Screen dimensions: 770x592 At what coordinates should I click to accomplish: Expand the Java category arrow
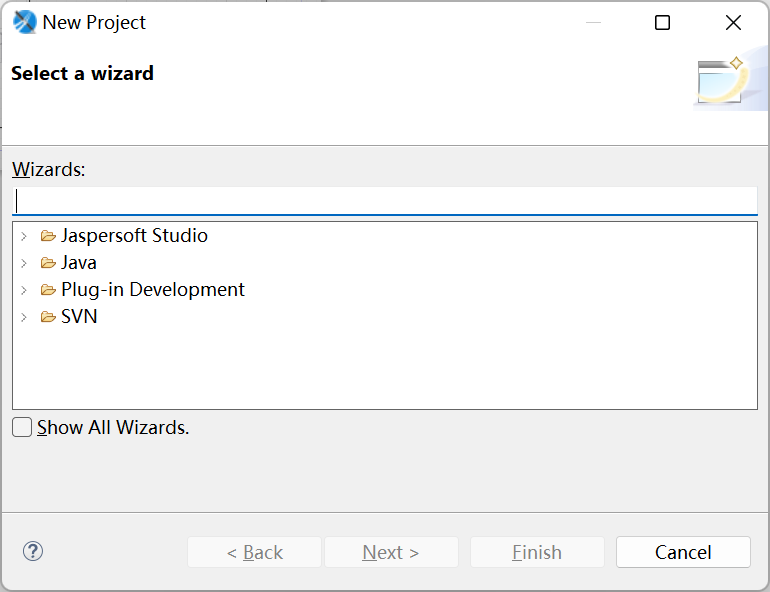(24, 263)
